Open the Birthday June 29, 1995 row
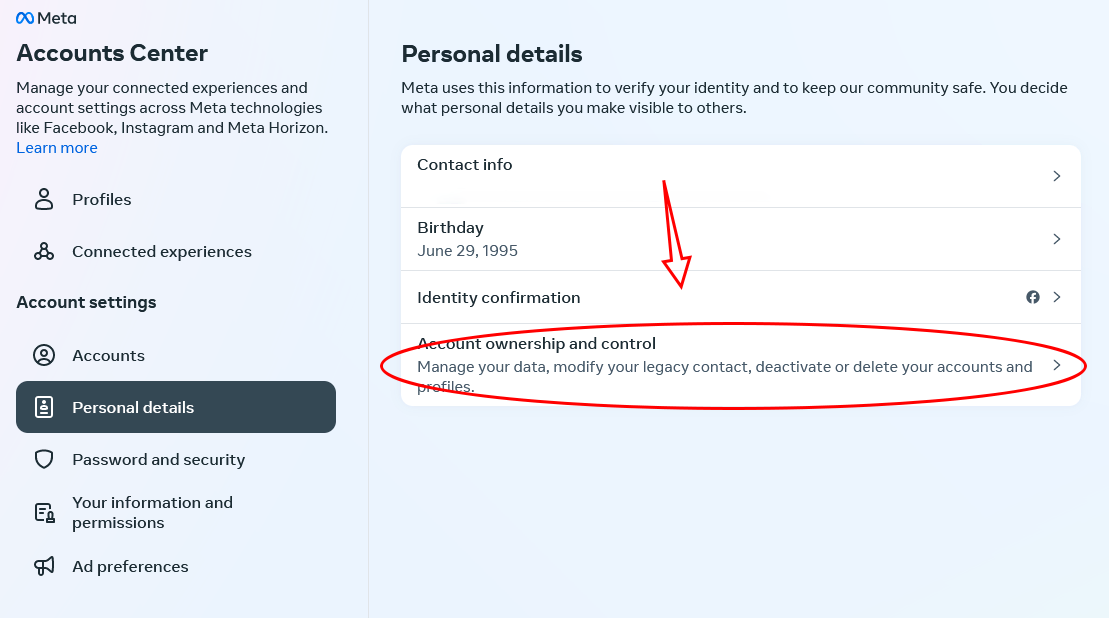 (x=700, y=239)
